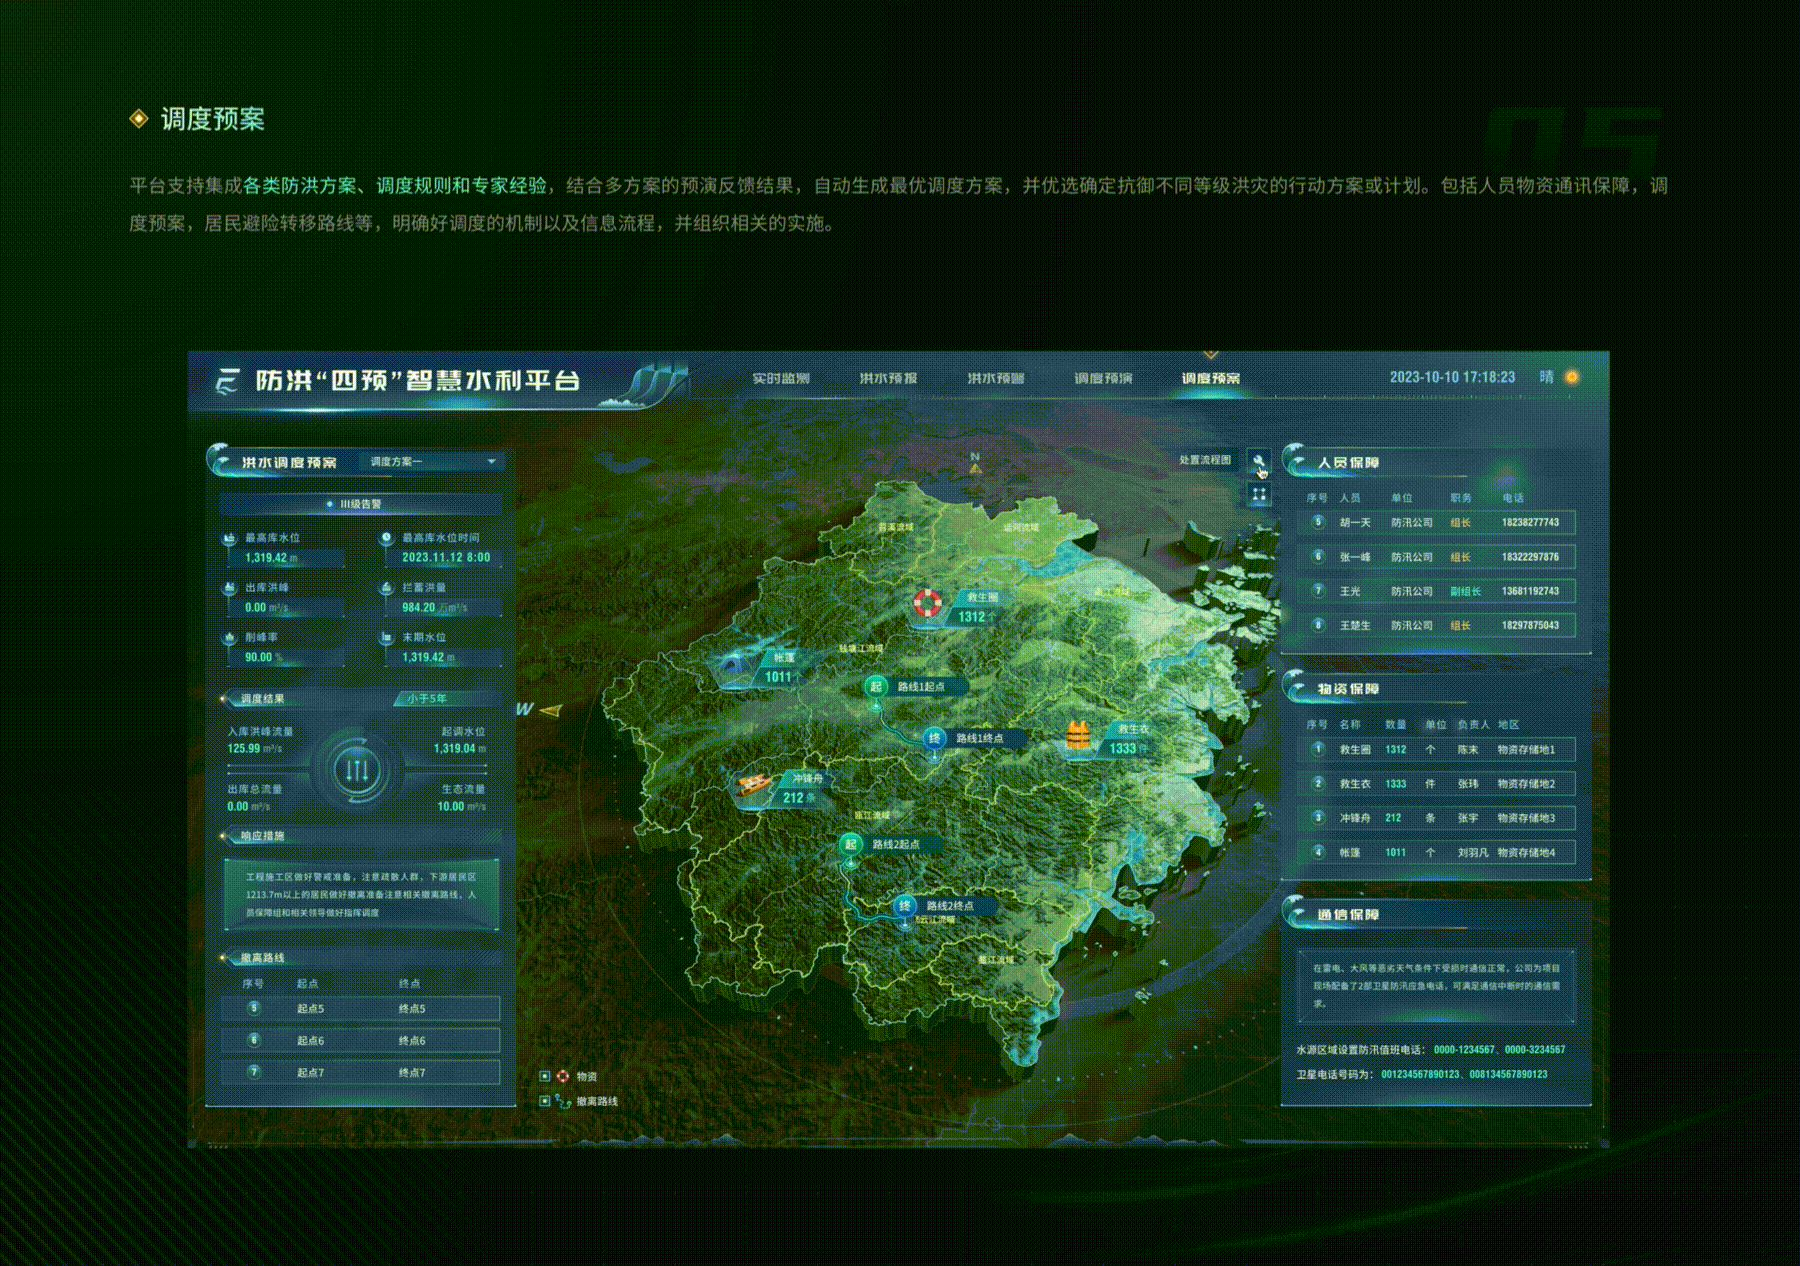Click the green 起 pin of 路线2起点
This screenshot has width=1800, height=1266.
[851, 844]
